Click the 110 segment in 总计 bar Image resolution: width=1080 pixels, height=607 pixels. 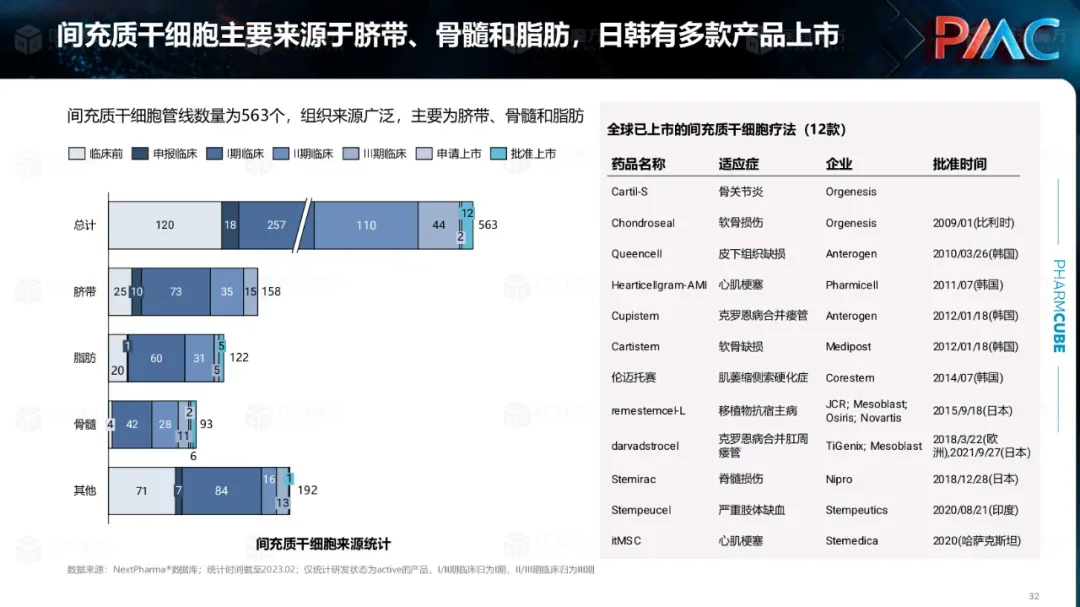tap(366, 225)
